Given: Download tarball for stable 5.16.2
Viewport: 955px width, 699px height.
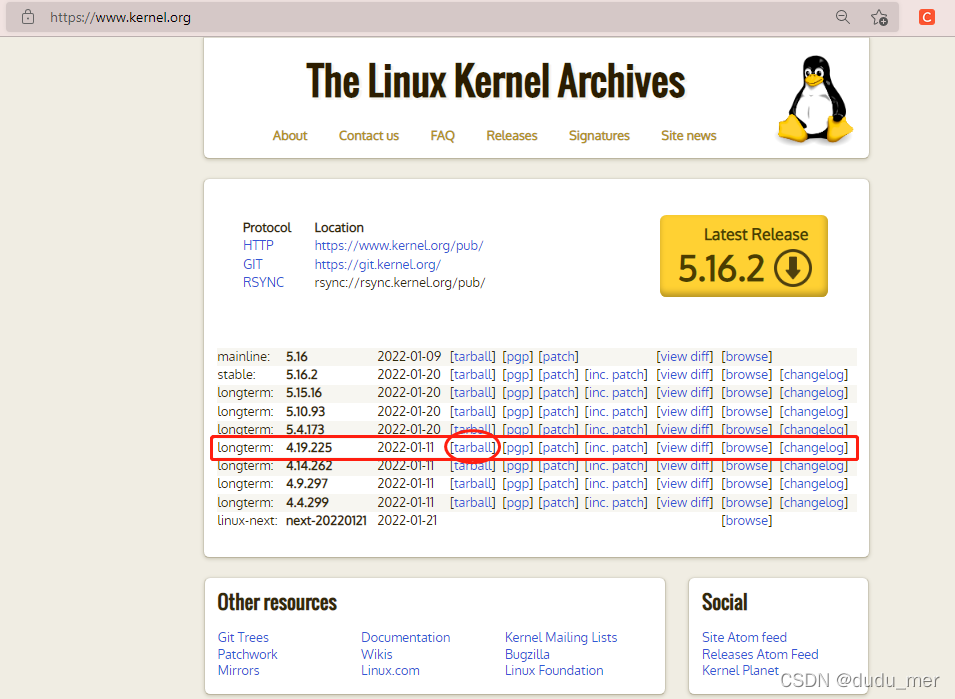Looking at the screenshot, I should [473, 374].
